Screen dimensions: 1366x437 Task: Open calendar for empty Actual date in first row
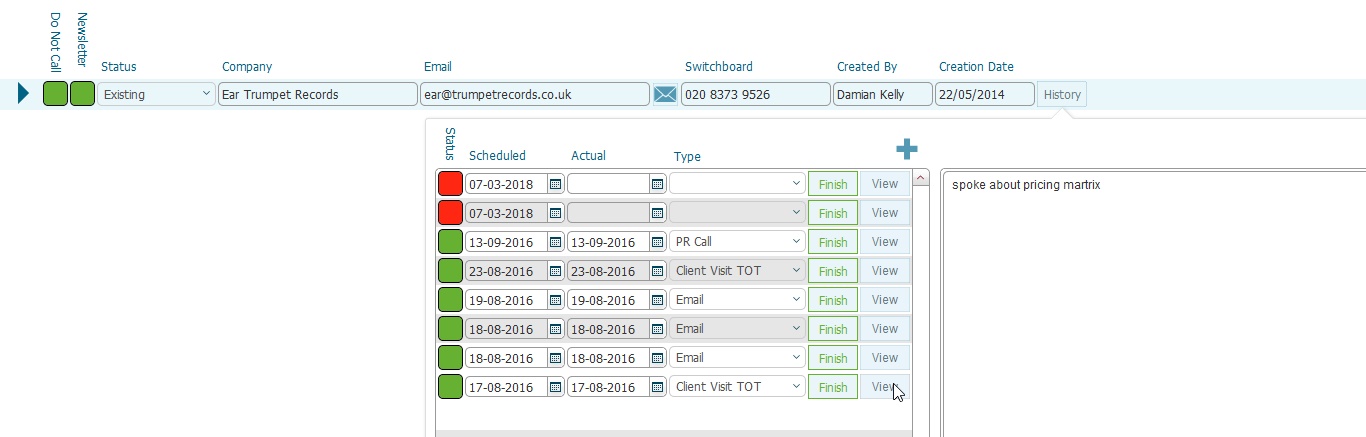[x=657, y=184]
